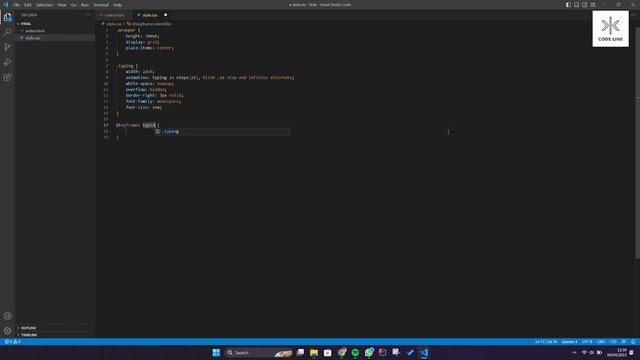
Task: Open Spotify from the taskbar
Action: coord(355,353)
